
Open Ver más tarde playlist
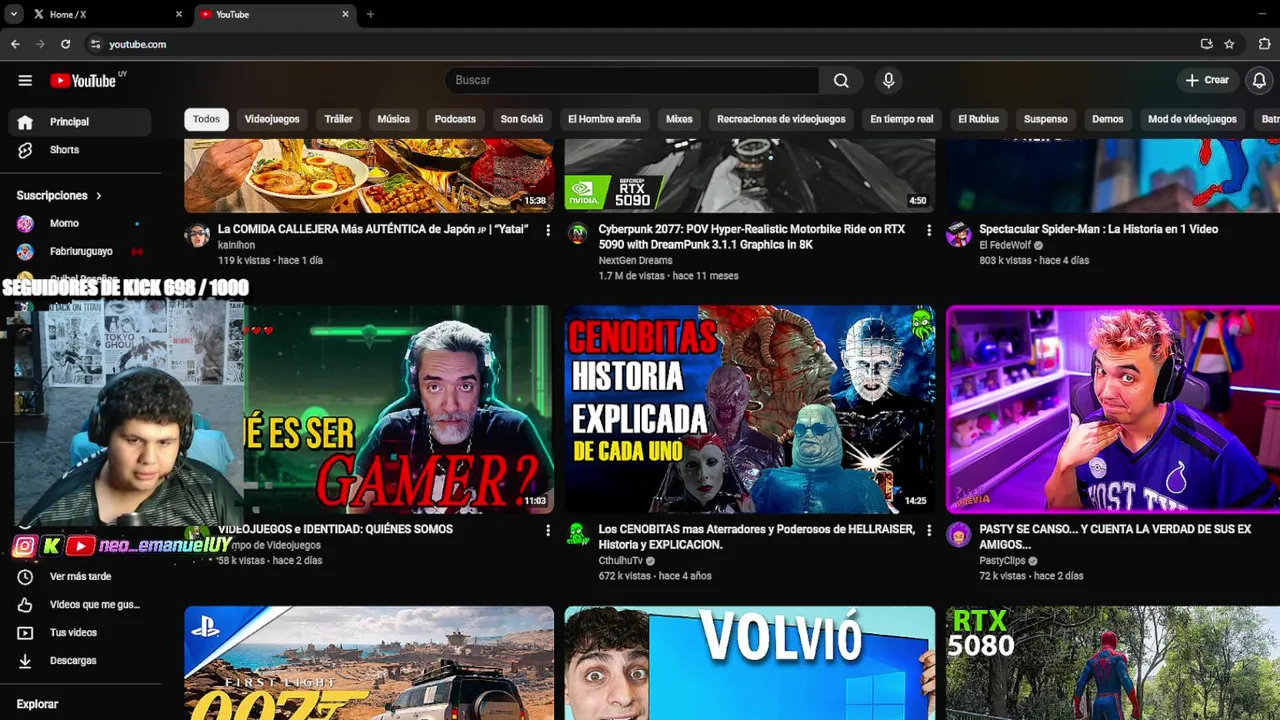point(80,577)
